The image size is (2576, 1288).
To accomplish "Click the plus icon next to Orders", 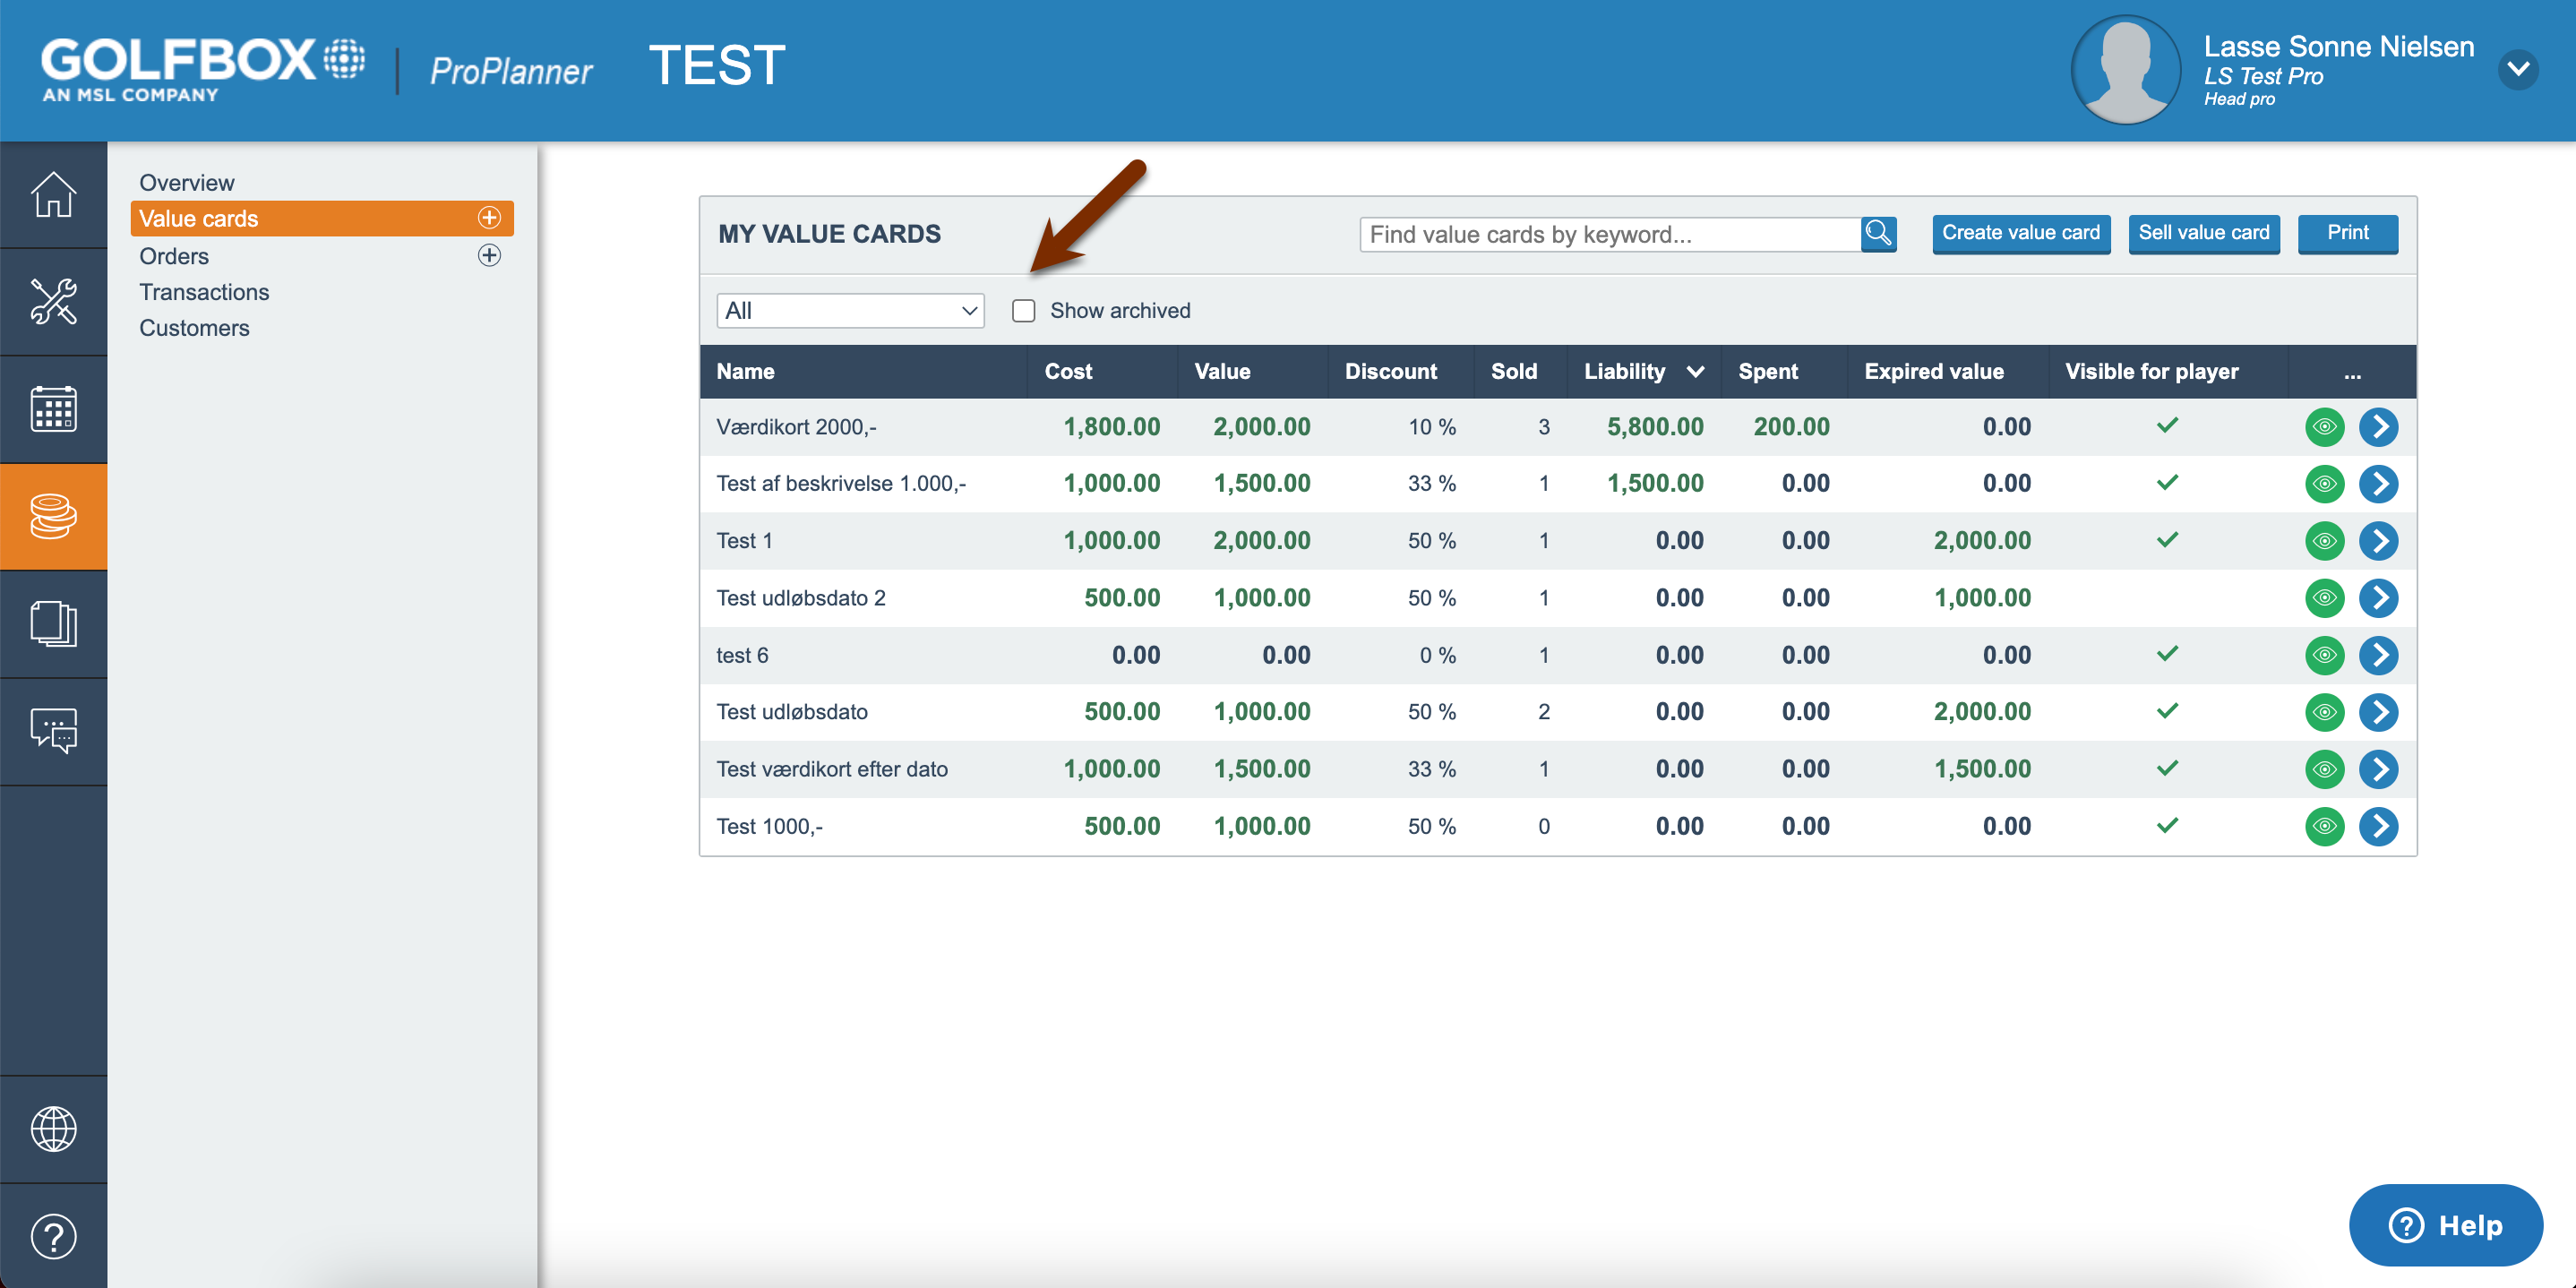I will pyautogui.click(x=489, y=255).
